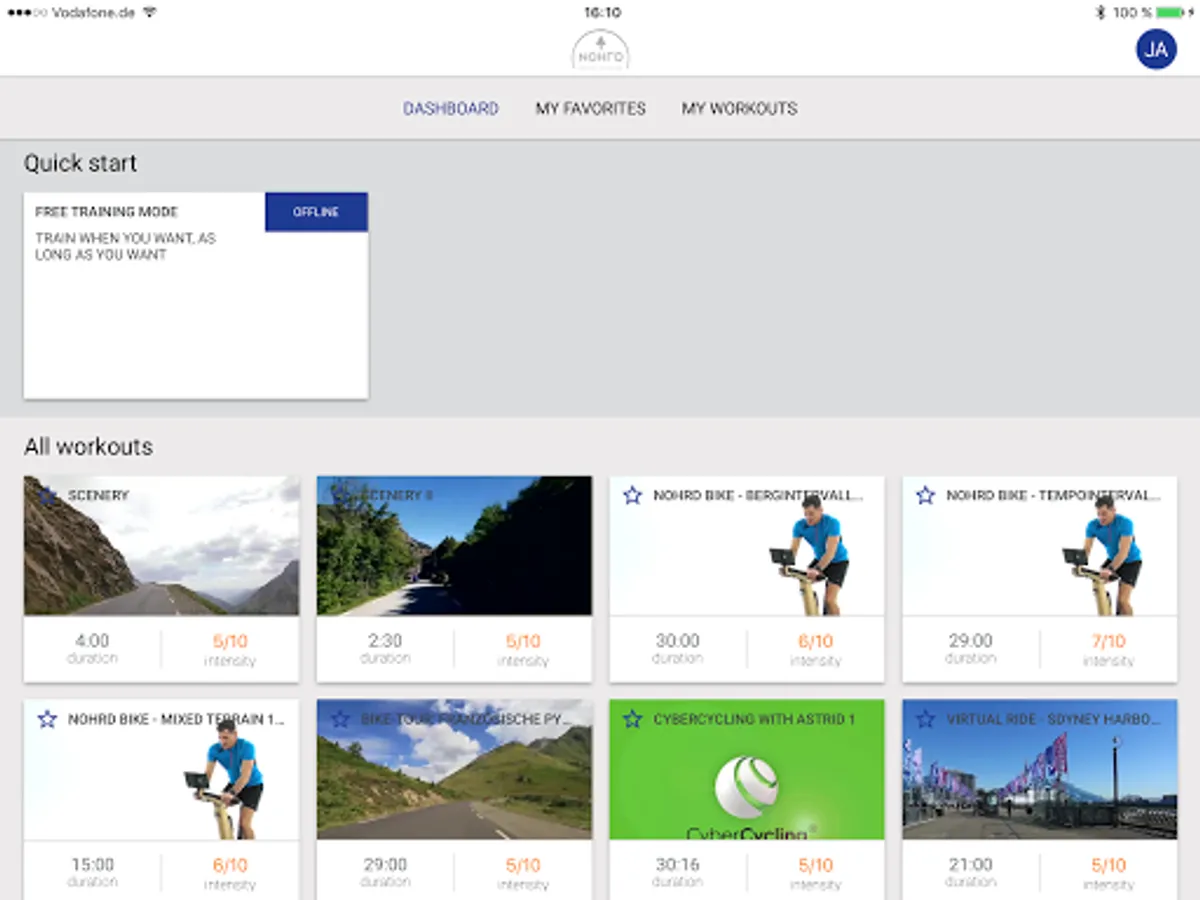Star the Bike Tour Französische Pyrenäen workout

340,719
